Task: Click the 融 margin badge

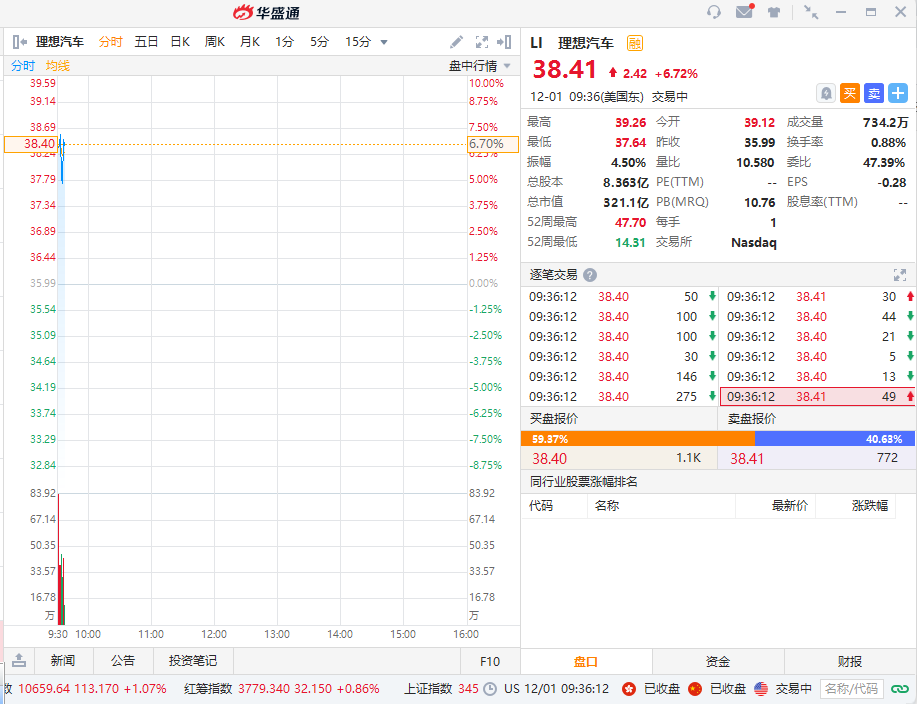Action: coord(635,43)
